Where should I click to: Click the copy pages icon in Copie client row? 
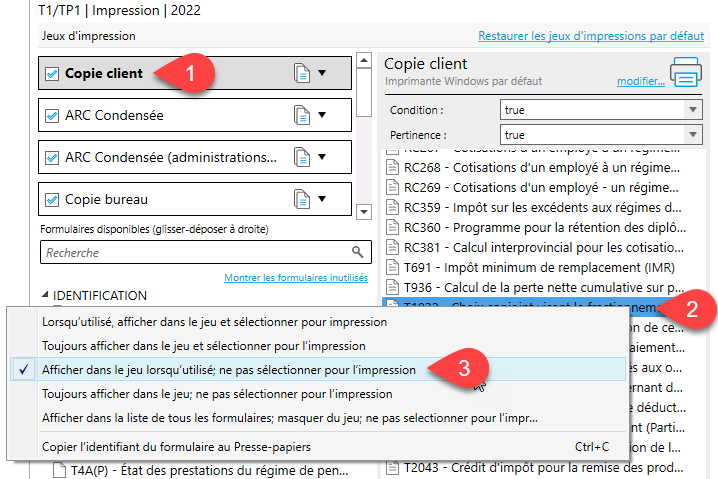click(302, 73)
